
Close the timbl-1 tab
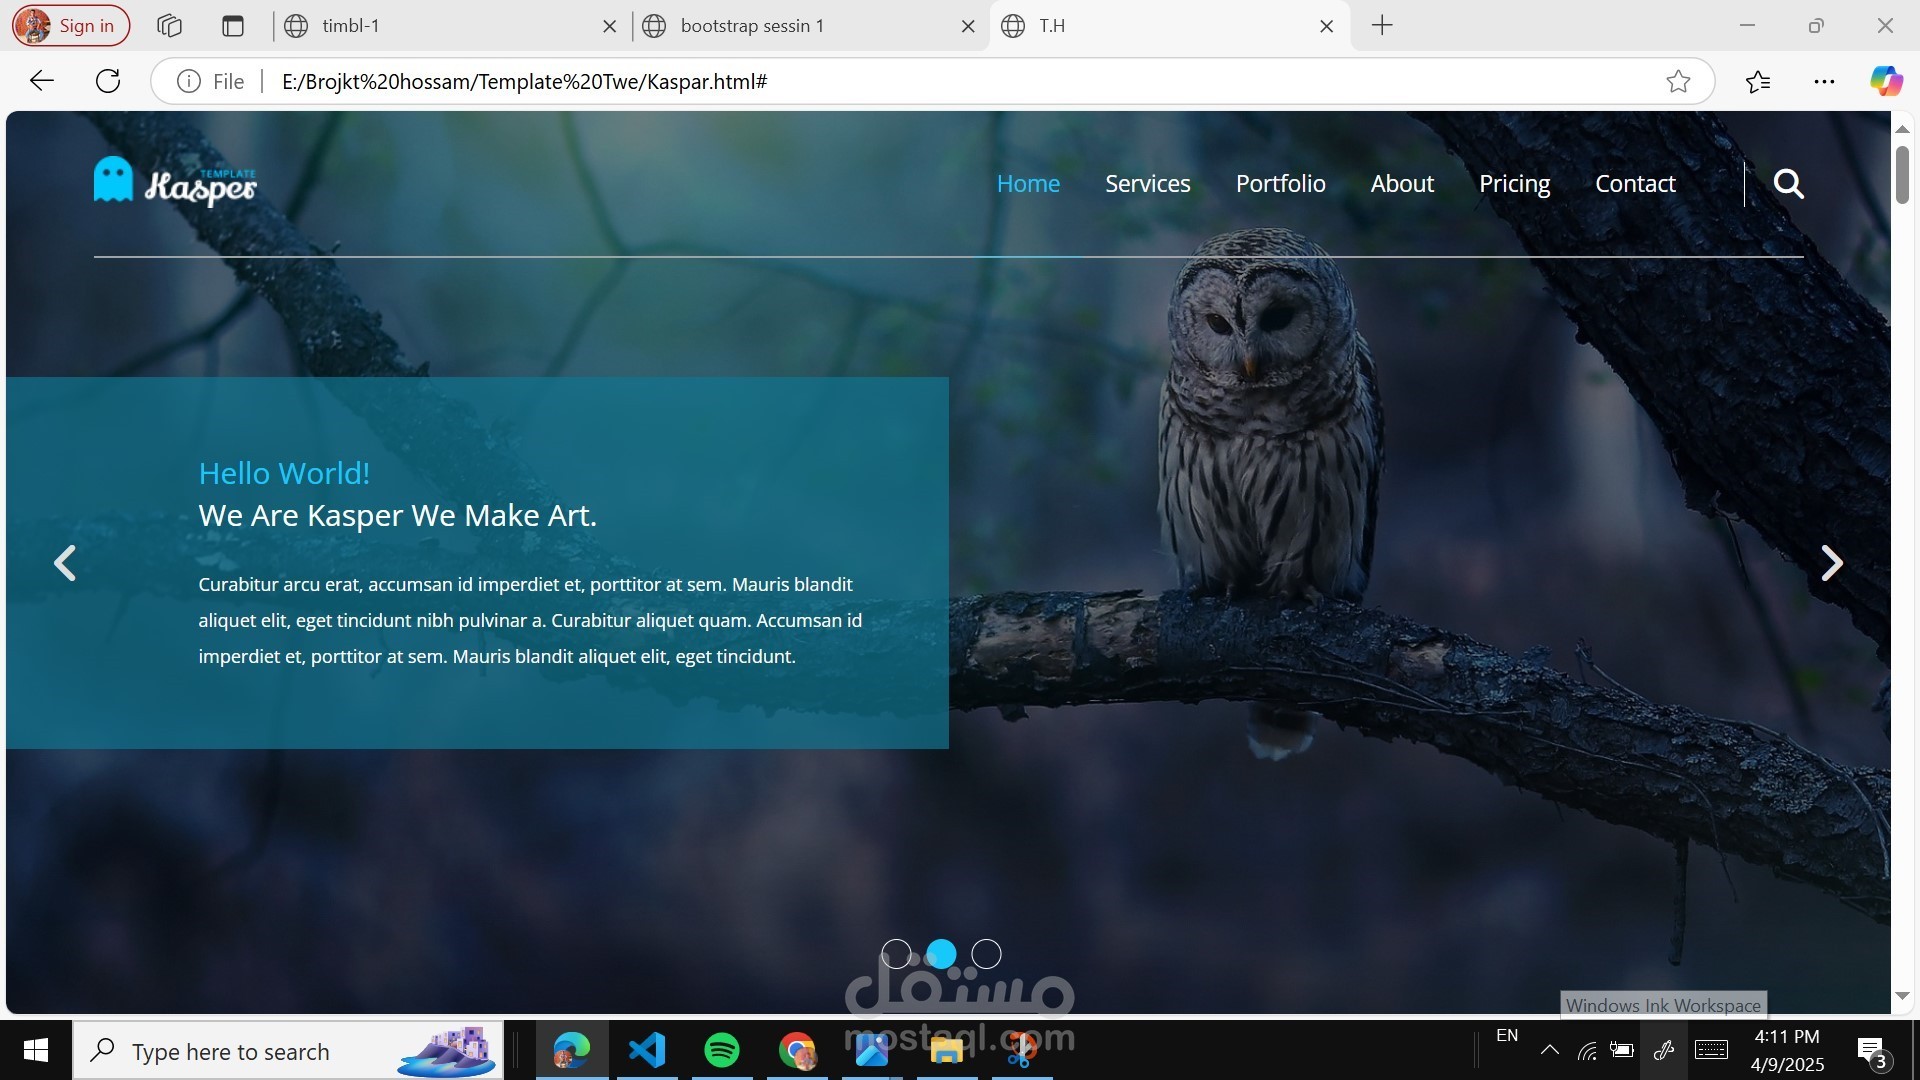pyautogui.click(x=609, y=27)
